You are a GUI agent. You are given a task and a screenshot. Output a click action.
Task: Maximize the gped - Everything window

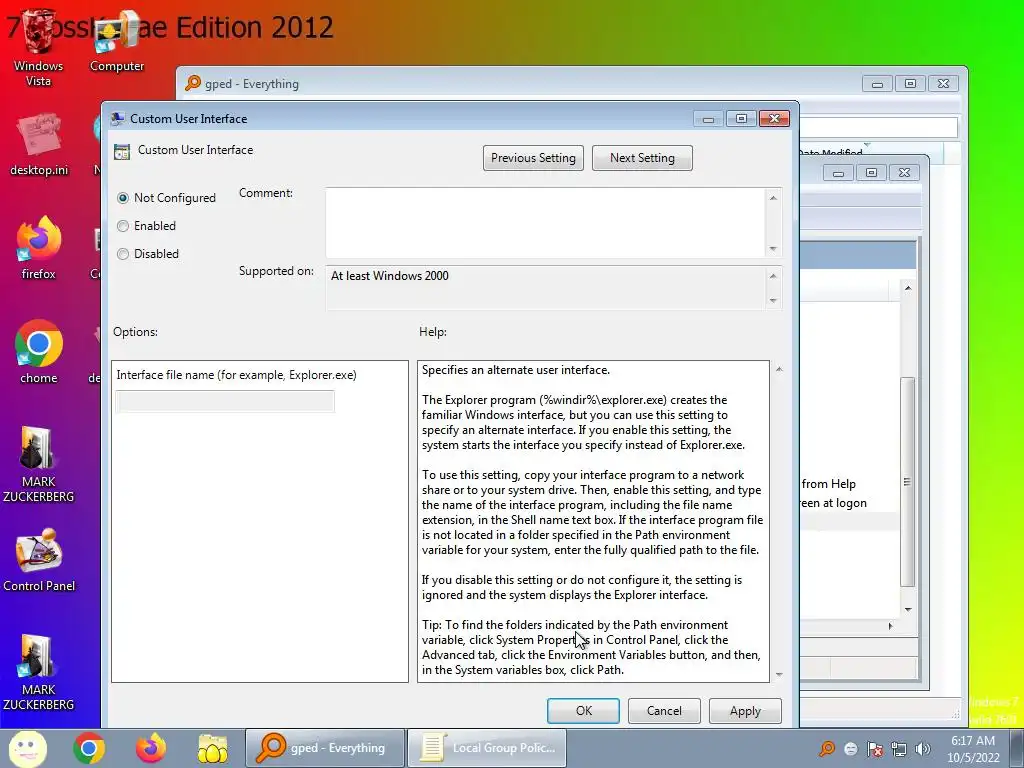[910, 84]
